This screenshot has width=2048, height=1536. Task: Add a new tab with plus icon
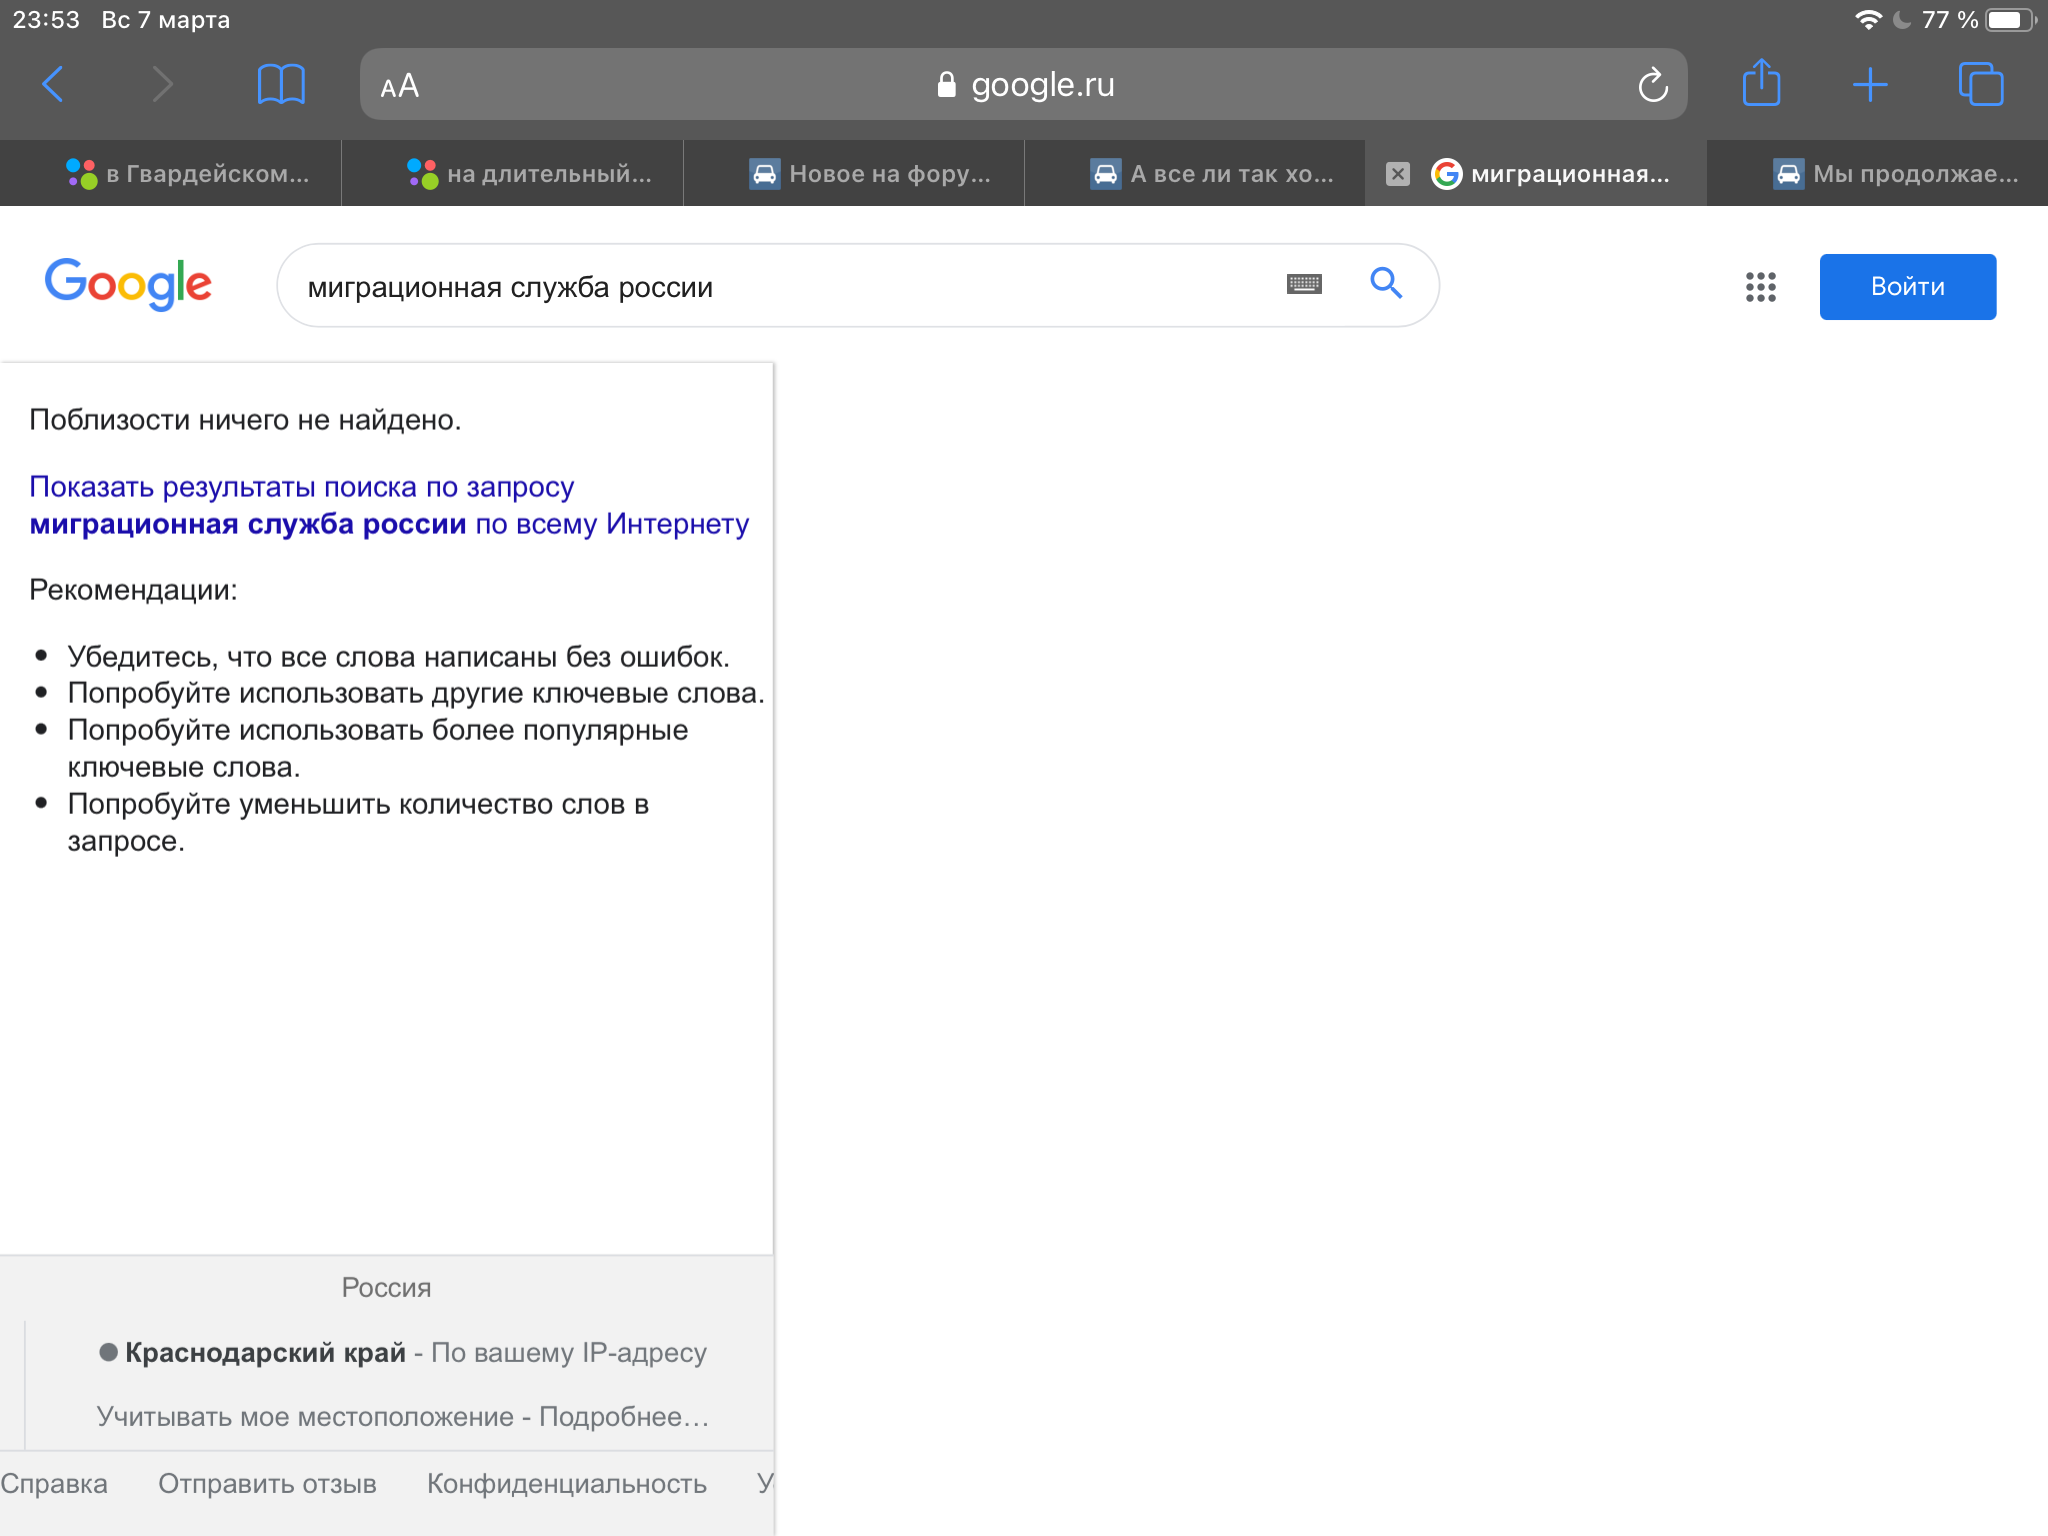pos(1869,85)
